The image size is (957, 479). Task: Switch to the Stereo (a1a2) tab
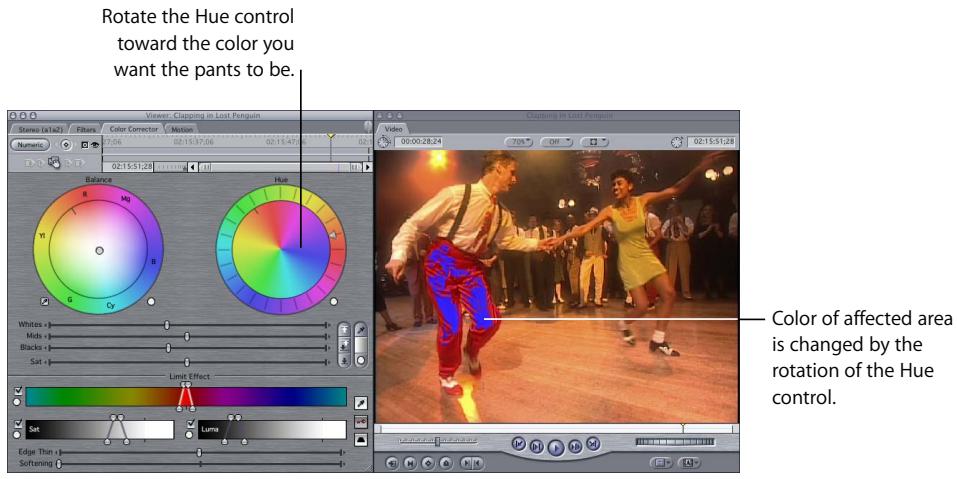tap(38, 129)
